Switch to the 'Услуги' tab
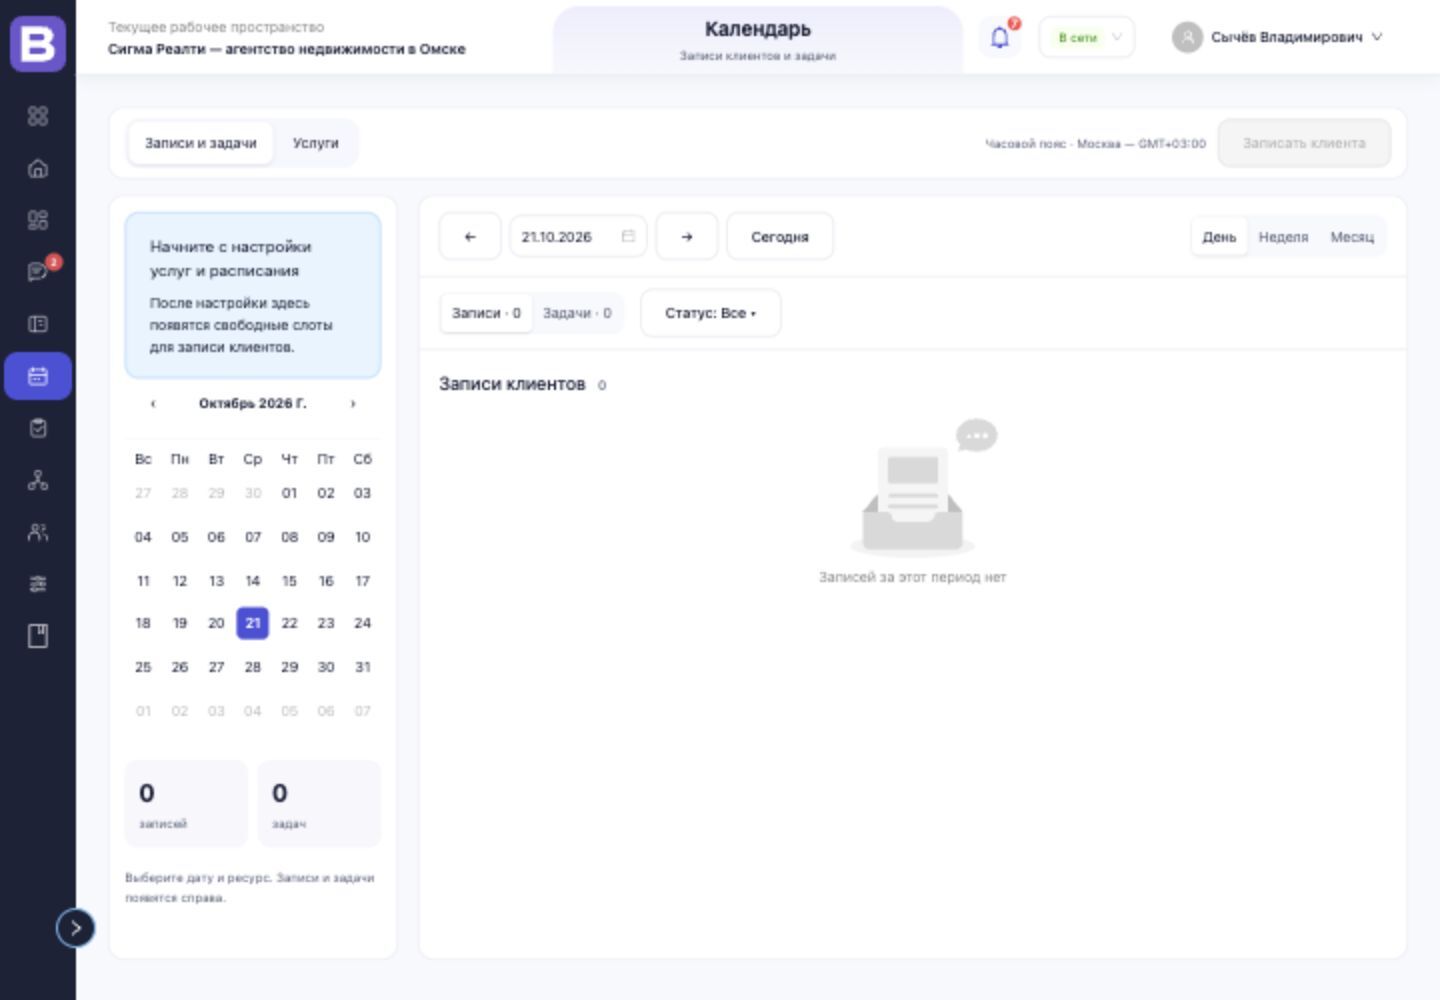The image size is (1440, 1000). [316, 143]
